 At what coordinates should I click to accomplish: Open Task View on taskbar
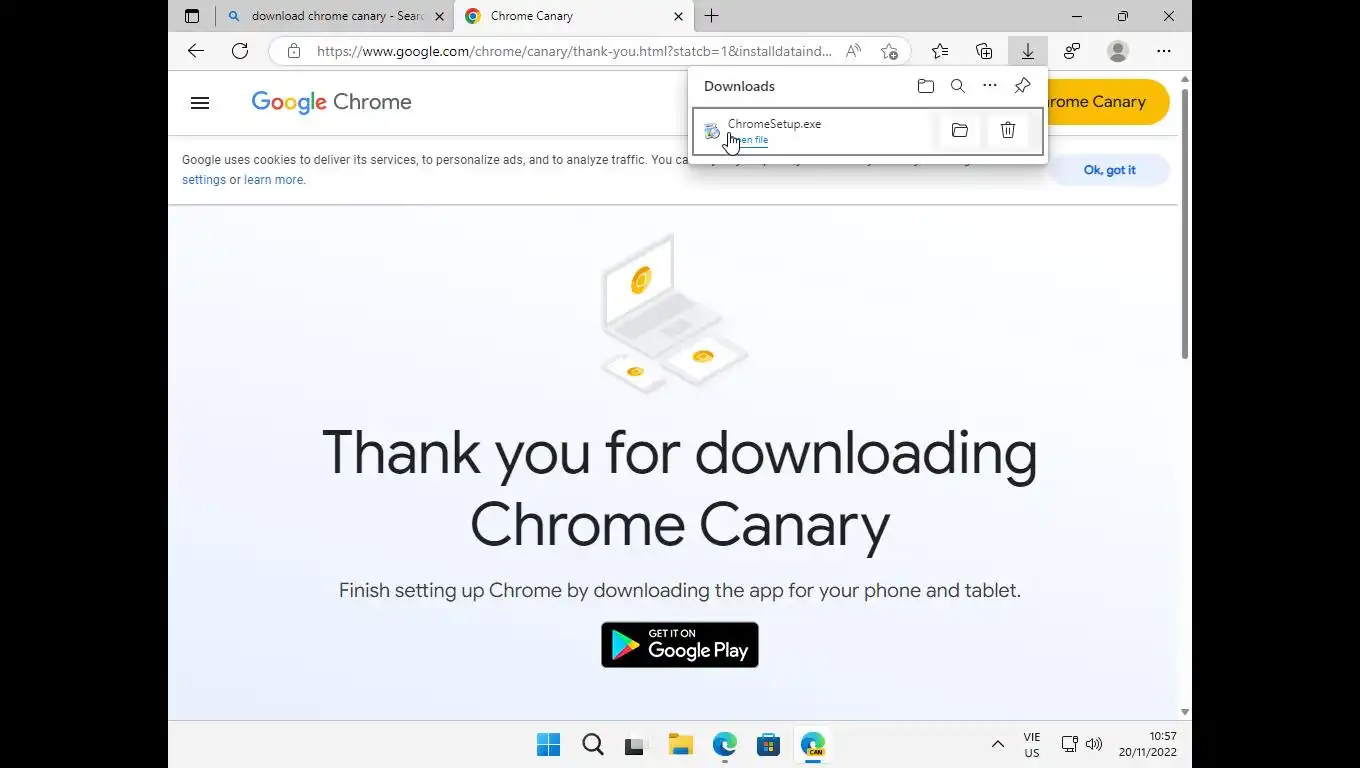pos(637,745)
